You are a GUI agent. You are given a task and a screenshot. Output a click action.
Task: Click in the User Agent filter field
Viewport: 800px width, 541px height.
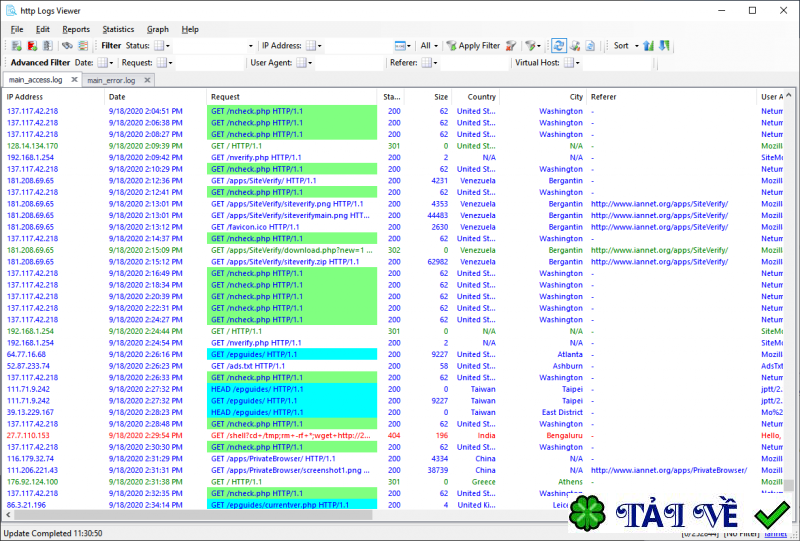[350, 62]
